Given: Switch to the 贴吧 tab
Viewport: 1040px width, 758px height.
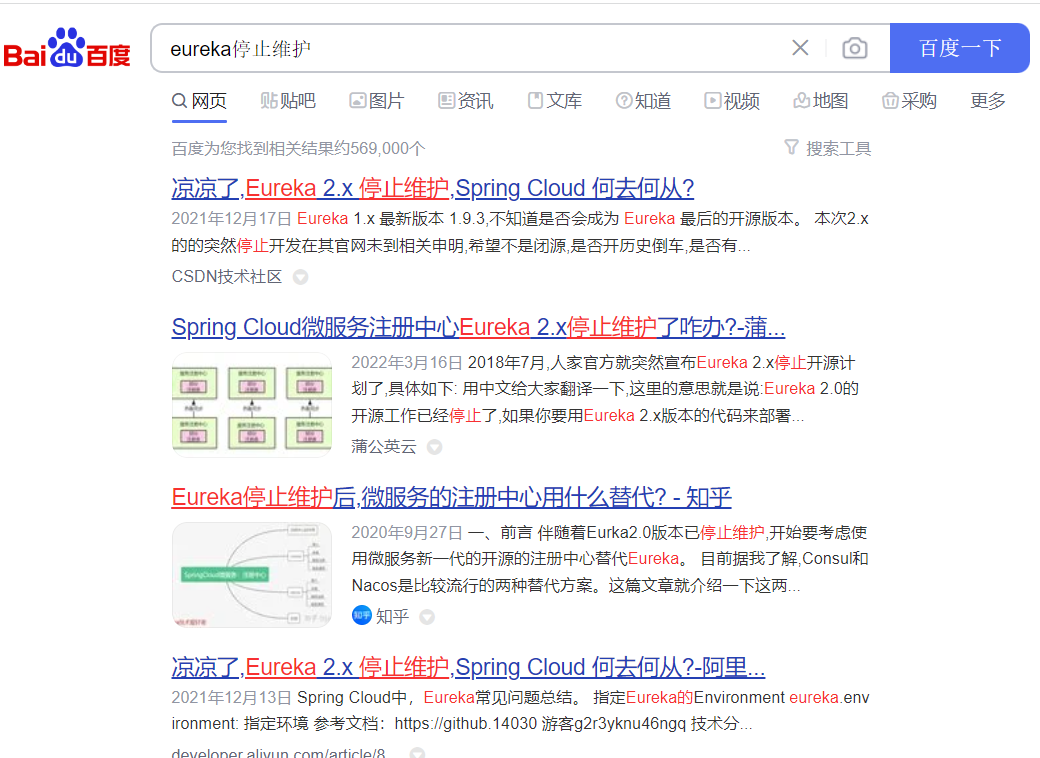Looking at the screenshot, I should (x=288, y=101).
